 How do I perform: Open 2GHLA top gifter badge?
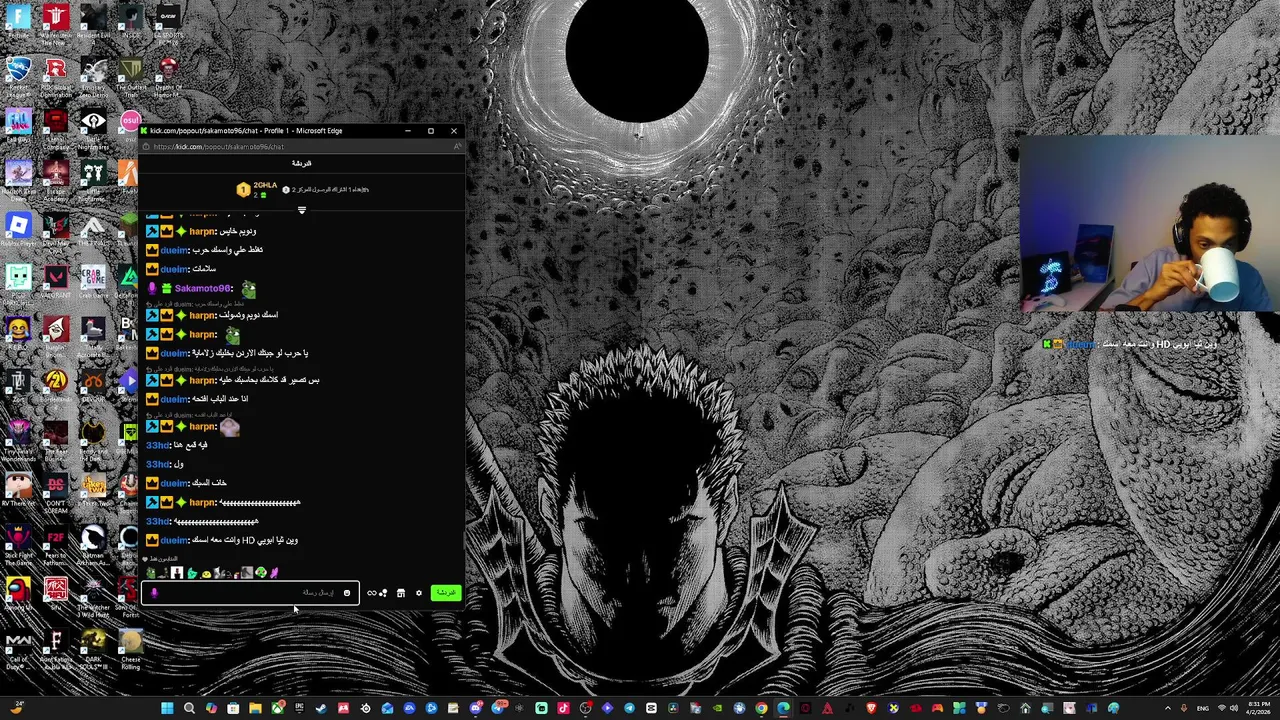[243, 189]
